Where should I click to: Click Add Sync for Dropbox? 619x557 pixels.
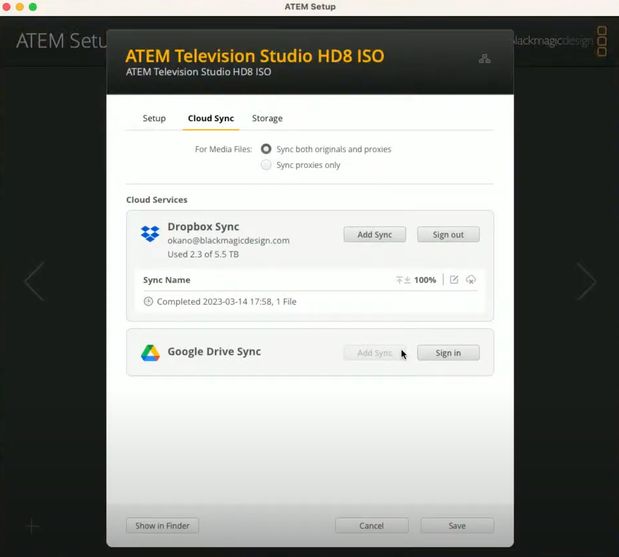tap(375, 234)
